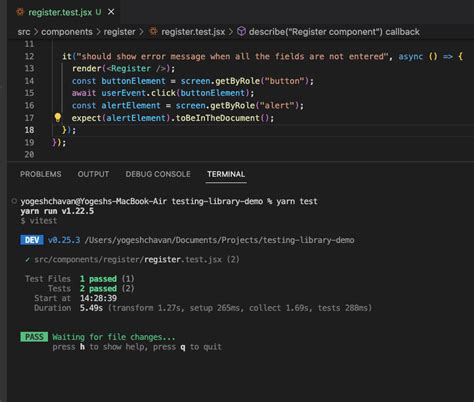Select the TERMINAL panel tab

(x=226, y=174)
